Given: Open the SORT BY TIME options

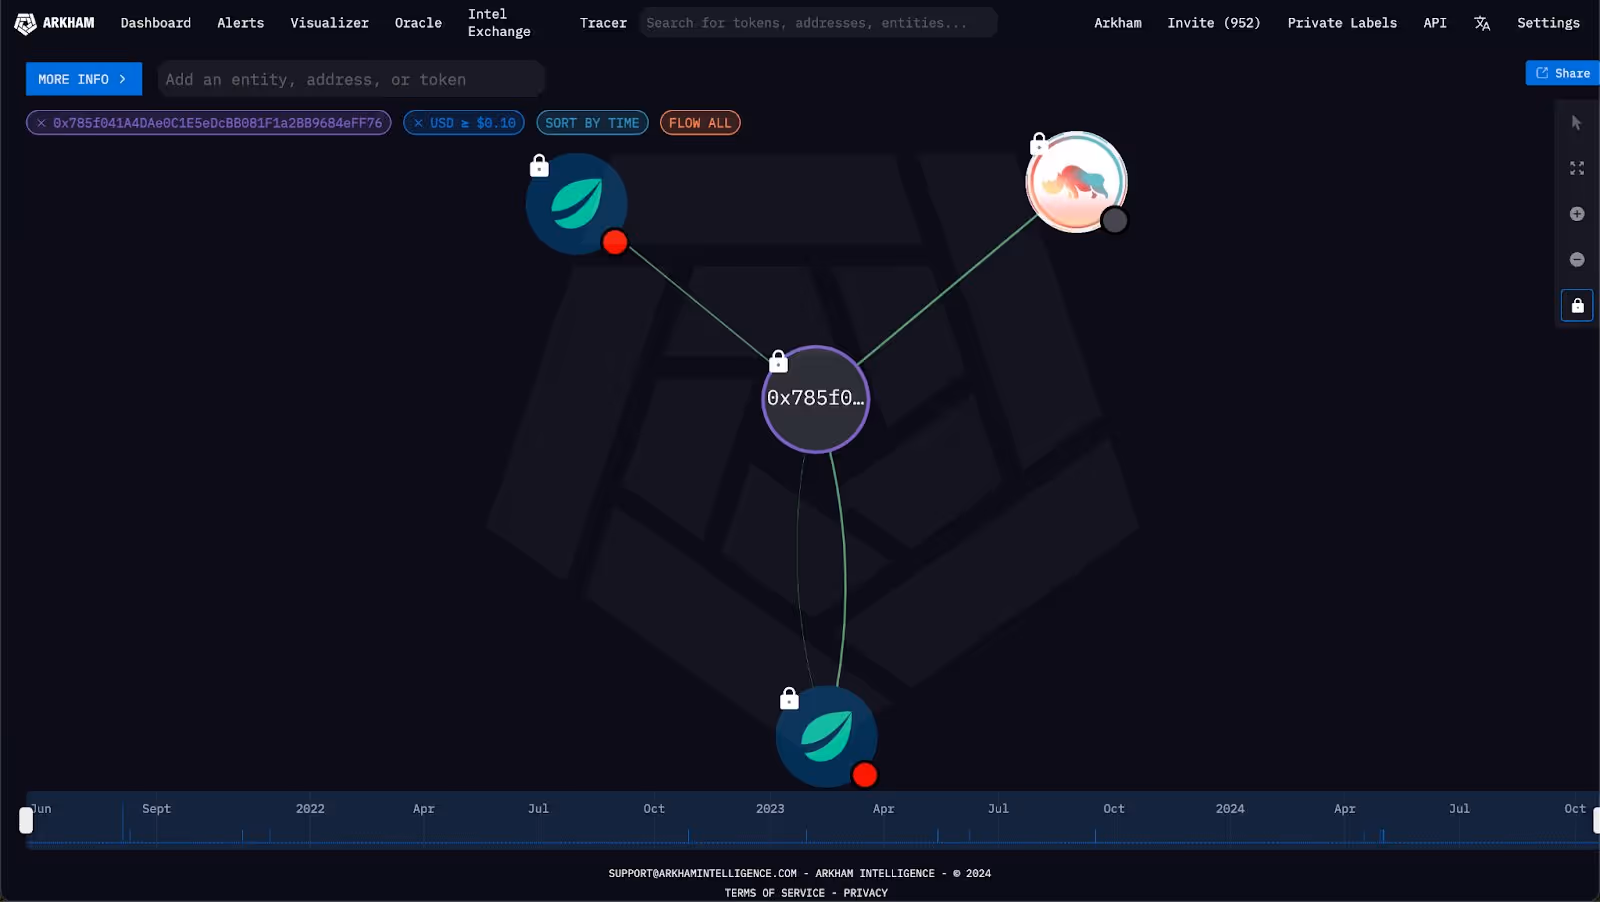Looking at the screenshot, I should coord(592,122).
